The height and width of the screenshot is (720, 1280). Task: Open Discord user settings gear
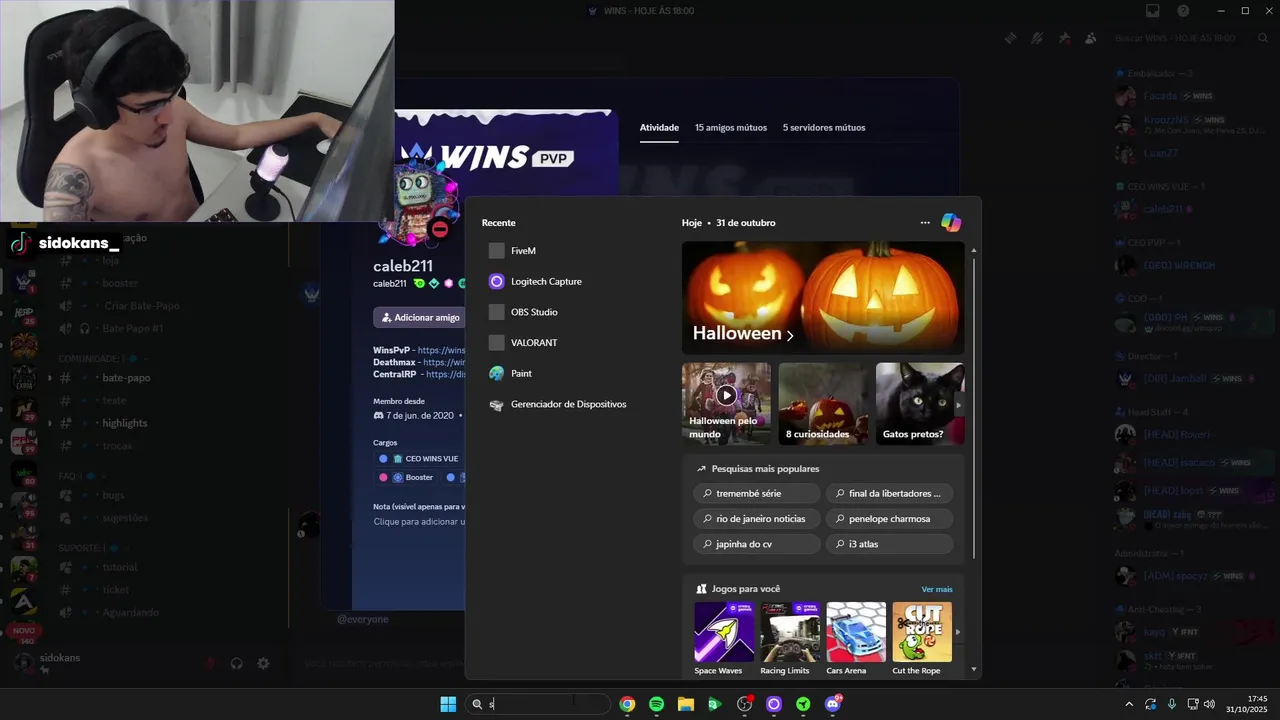click(x=263, y=663)
